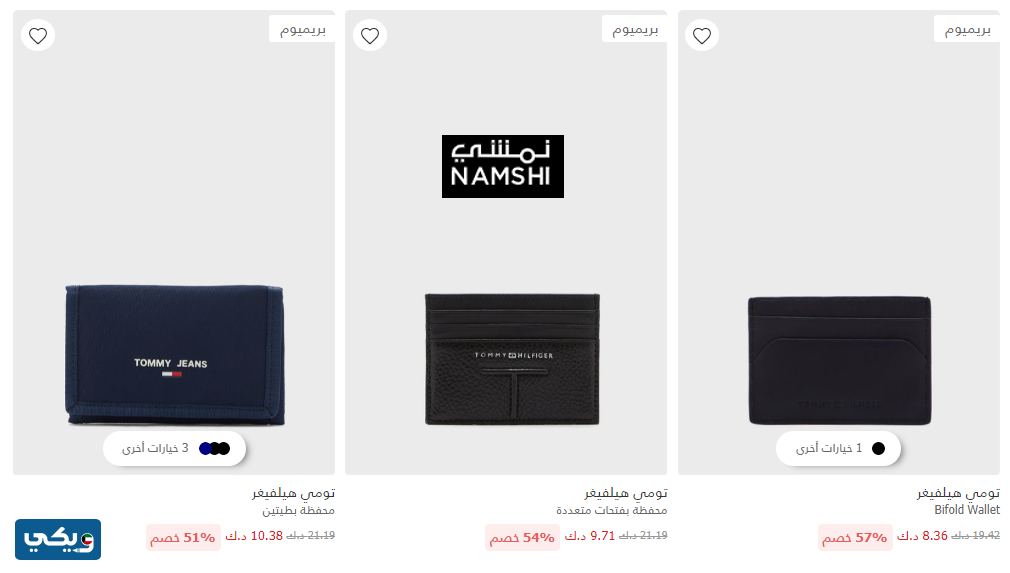1010x573 pixels.
Task: Open the محفظة بطيتين product title
Action: tap(298, 510)
